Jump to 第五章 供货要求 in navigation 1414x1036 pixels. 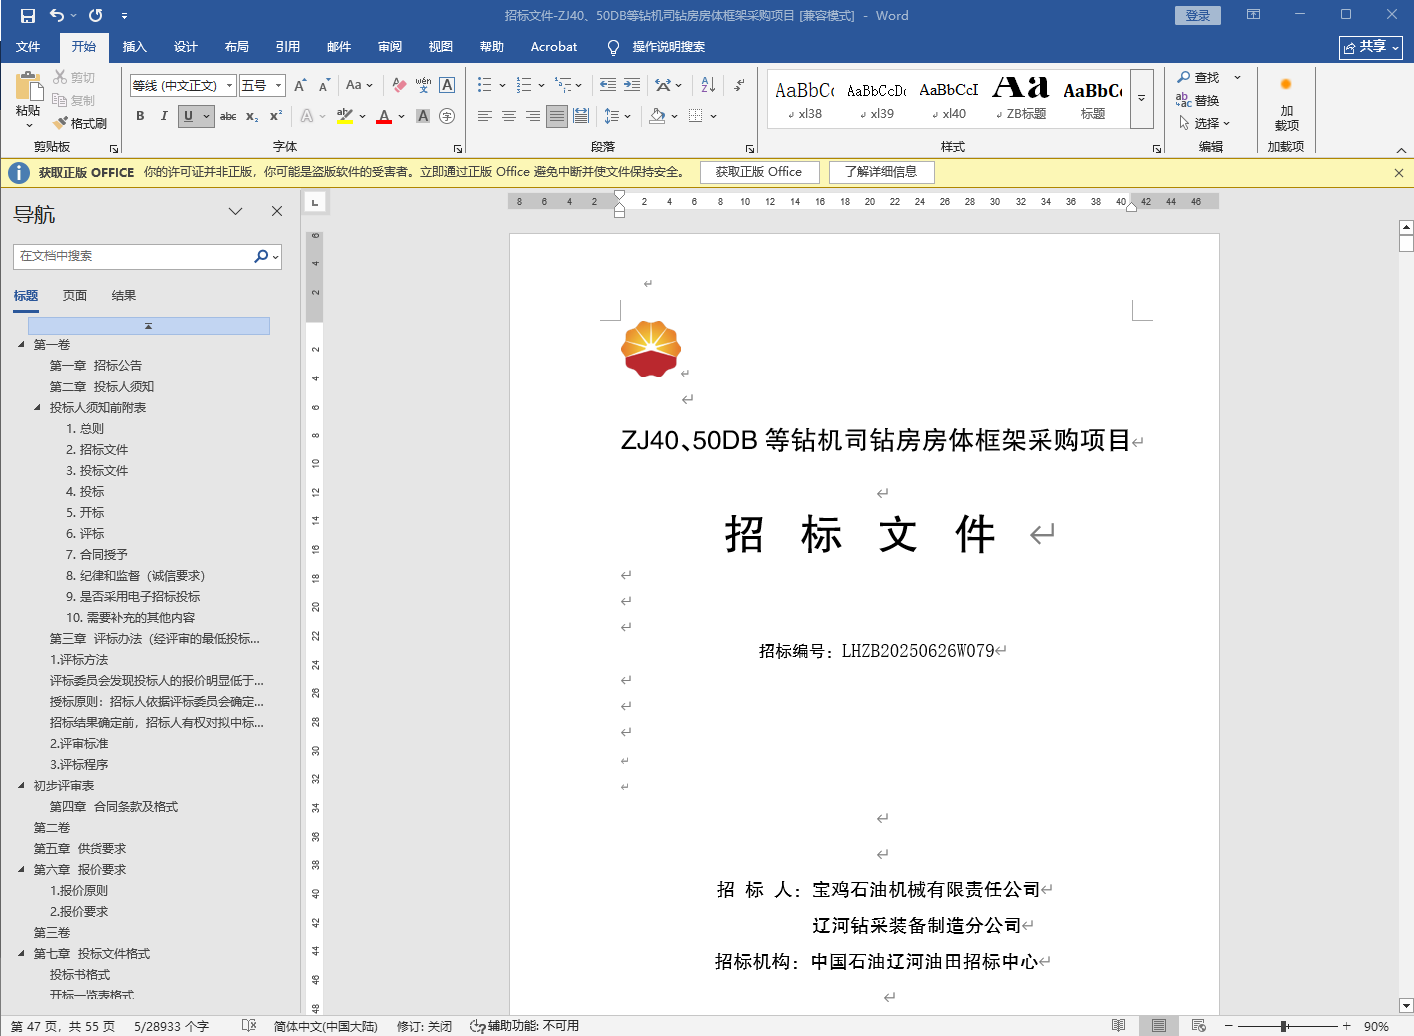[x=80, y=848]
